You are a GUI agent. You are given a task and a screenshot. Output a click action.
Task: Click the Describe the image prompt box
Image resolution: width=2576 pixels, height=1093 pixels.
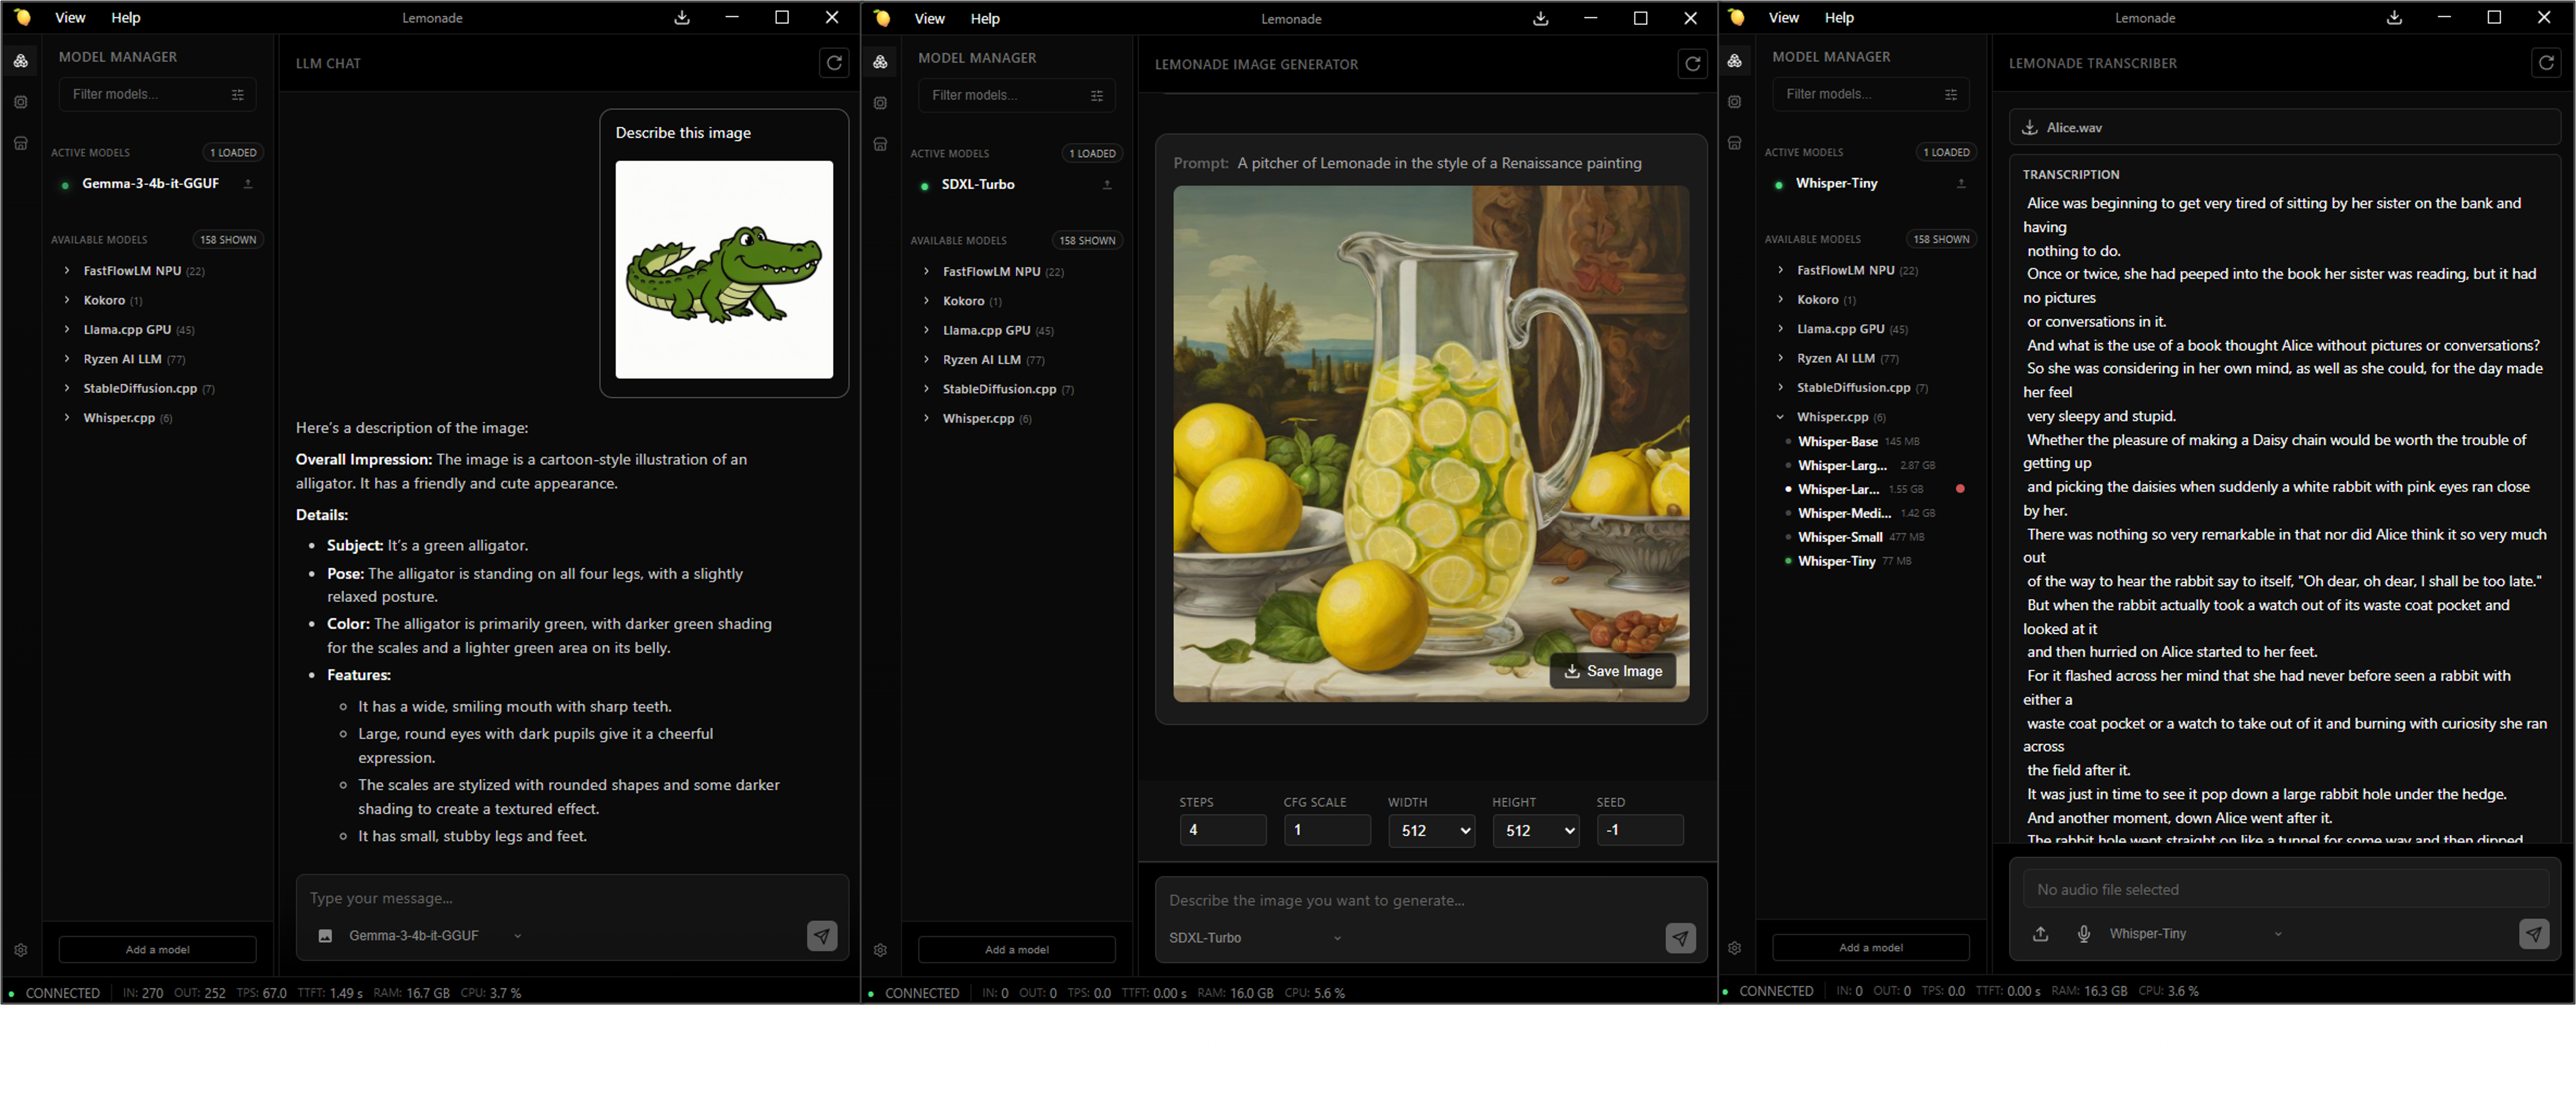[x=1431, y=901]
